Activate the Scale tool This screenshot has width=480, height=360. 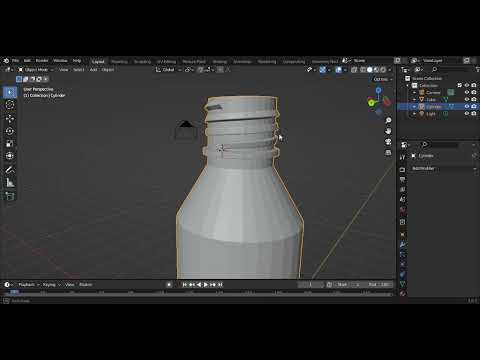pos(10,144)
